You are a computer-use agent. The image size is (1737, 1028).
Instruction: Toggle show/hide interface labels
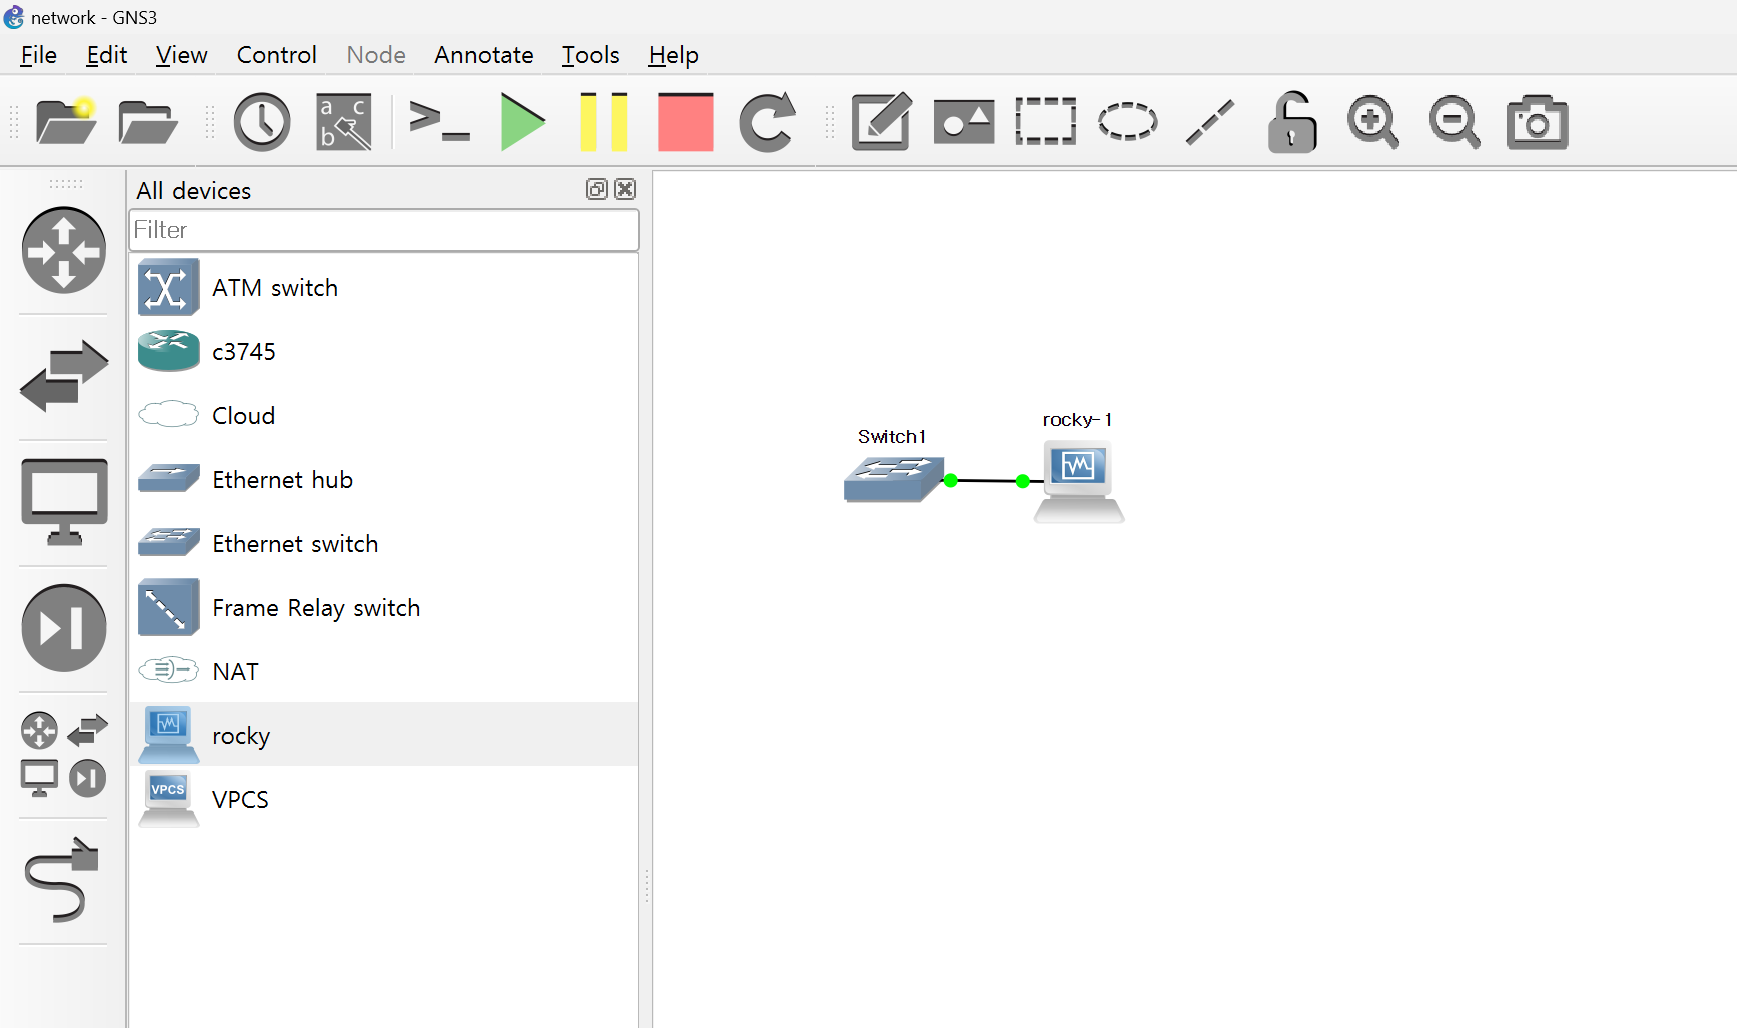[344, 122]
